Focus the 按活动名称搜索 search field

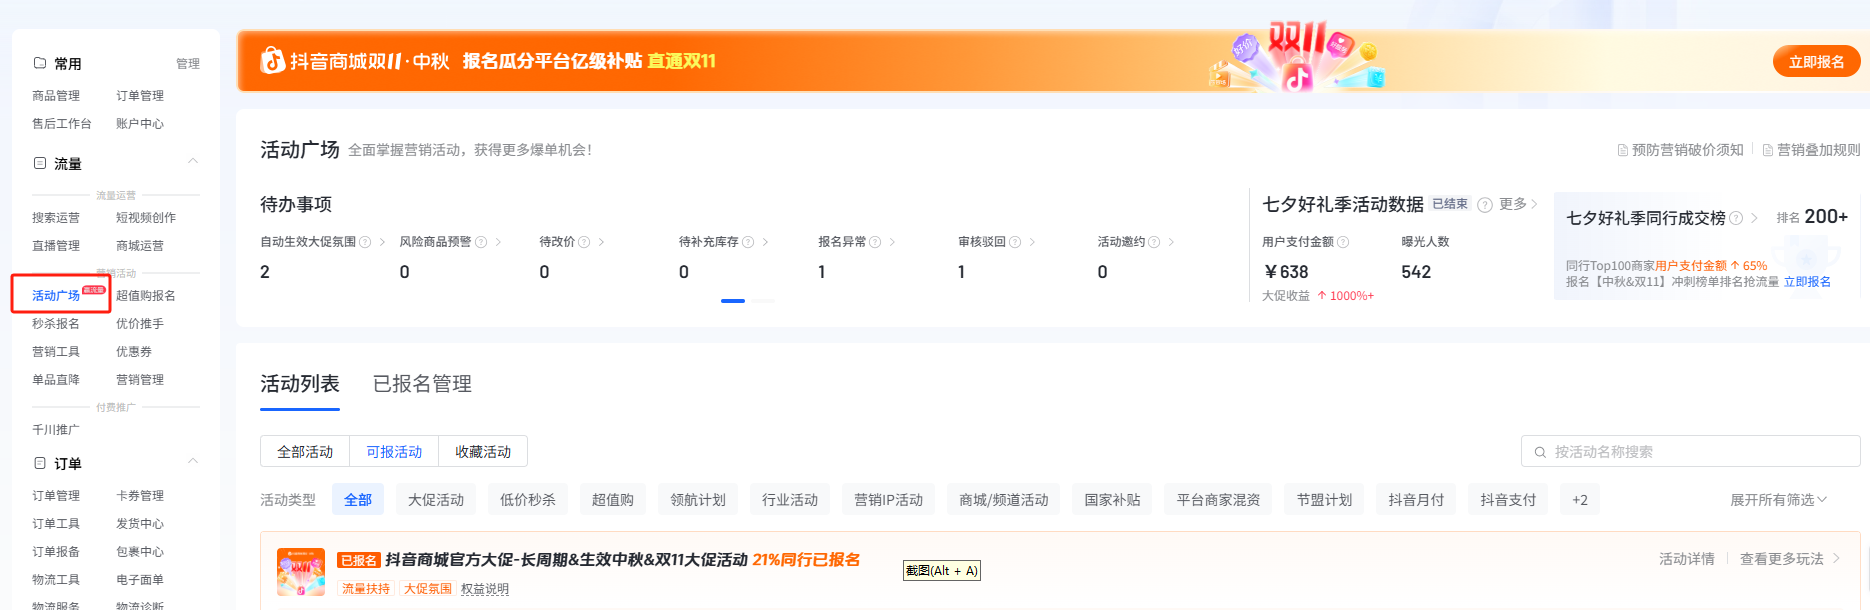(1690, 452)
